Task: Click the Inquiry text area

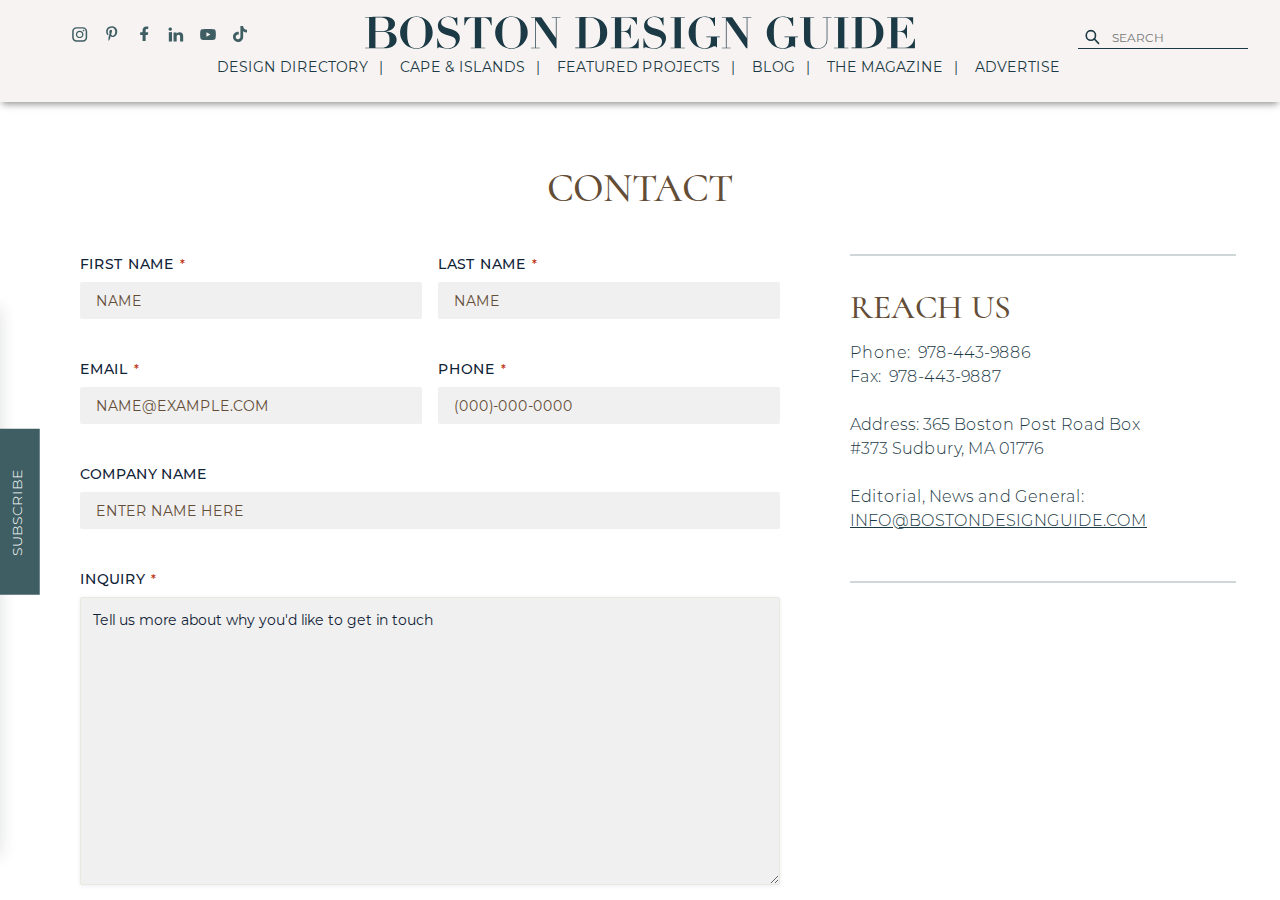Action: tap(430, 741)
